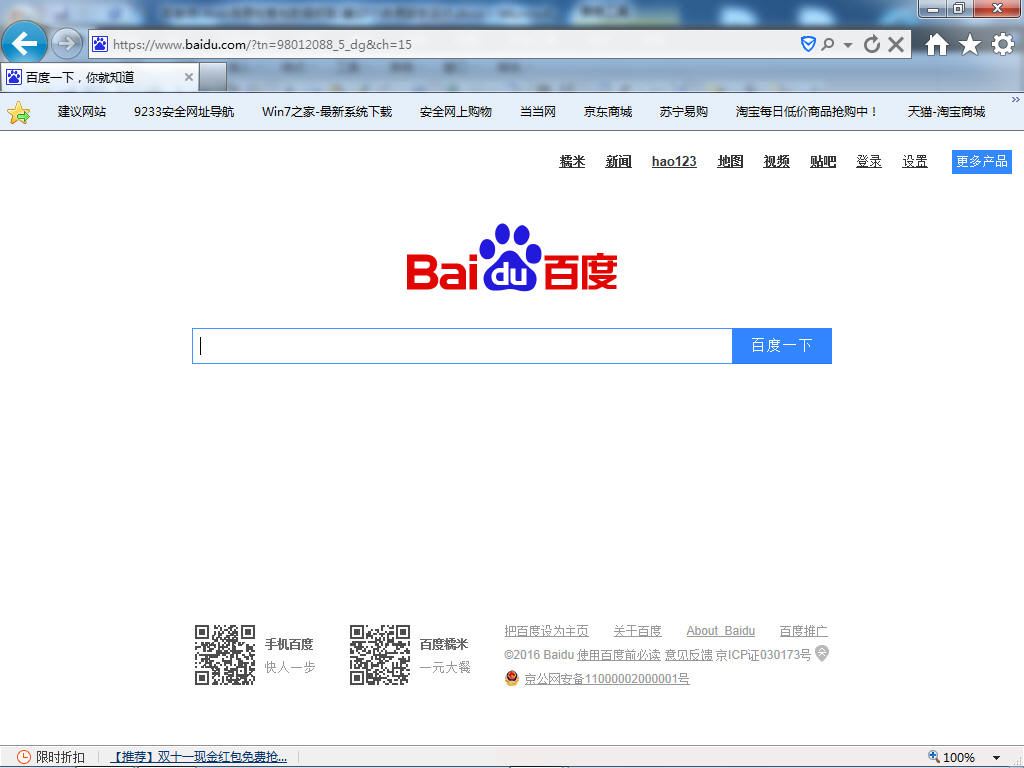
Task: Click into the Baidu search input field
Action: [462, 345]
